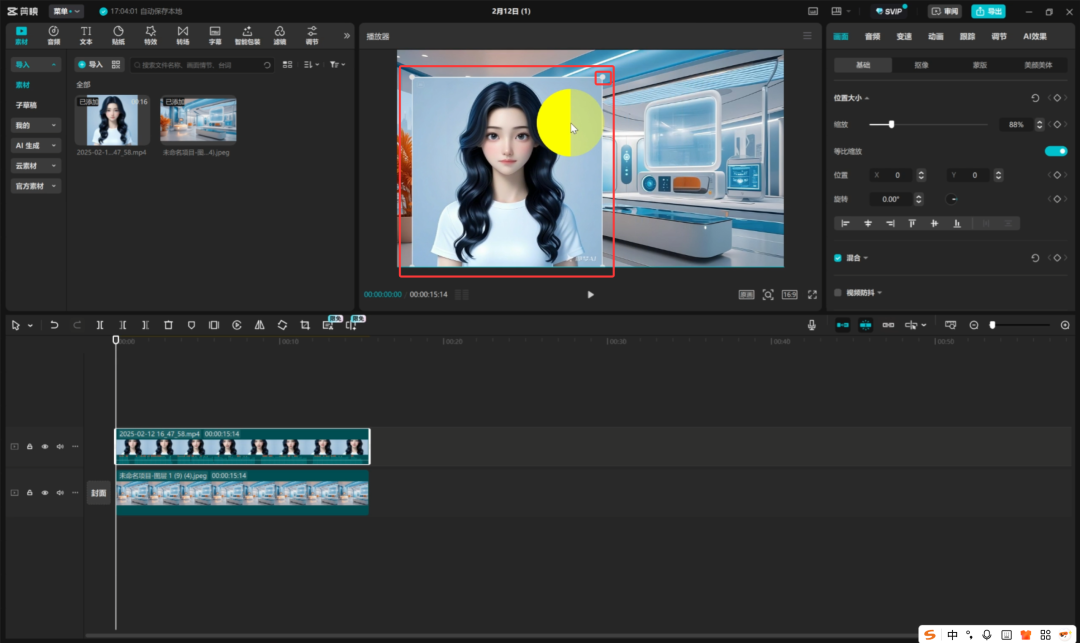Viewport: 1080px width, 643px height.
Task: Open the 字幕 (Captions) panel
Action: click(215, 35)
